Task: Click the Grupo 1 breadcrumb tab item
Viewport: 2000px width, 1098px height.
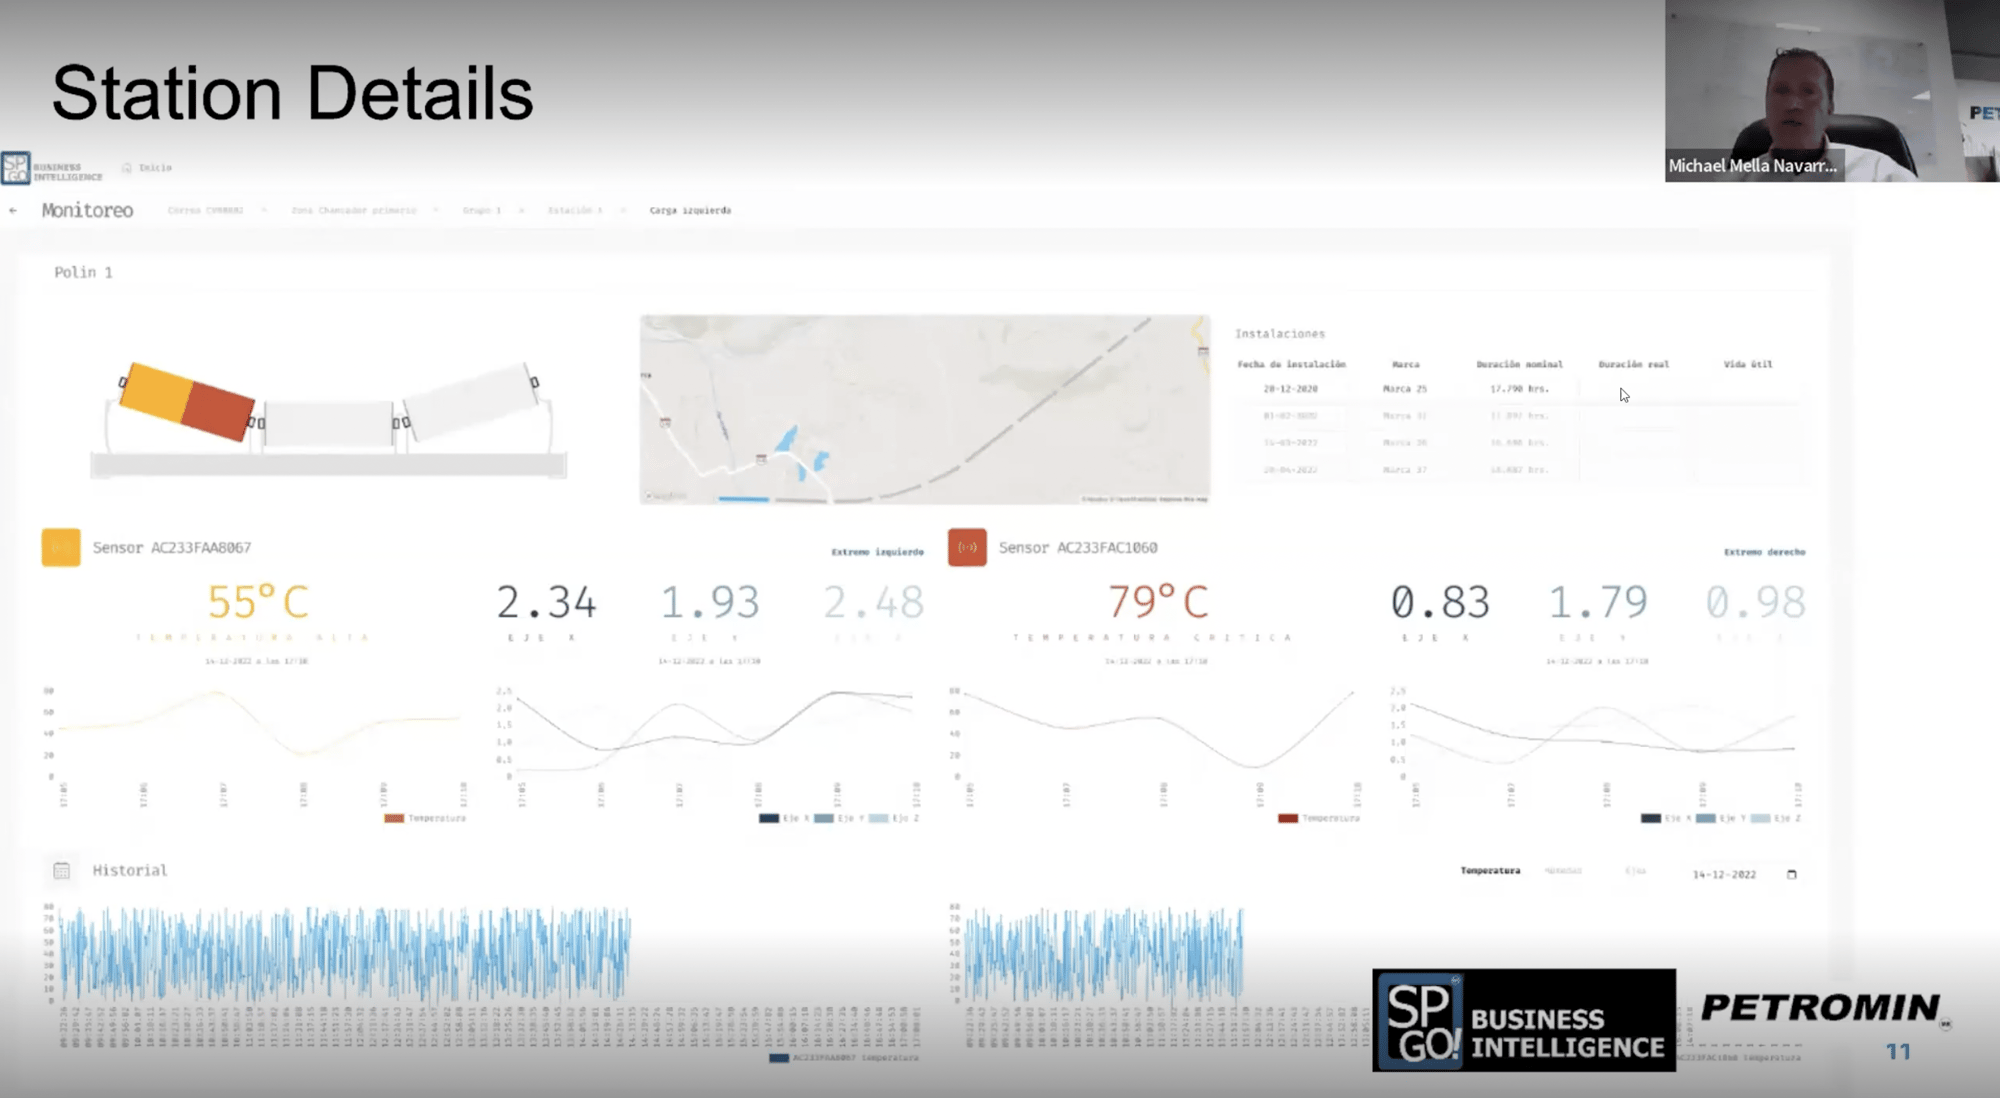Action: pyautogui.click(x=479, y=210)
